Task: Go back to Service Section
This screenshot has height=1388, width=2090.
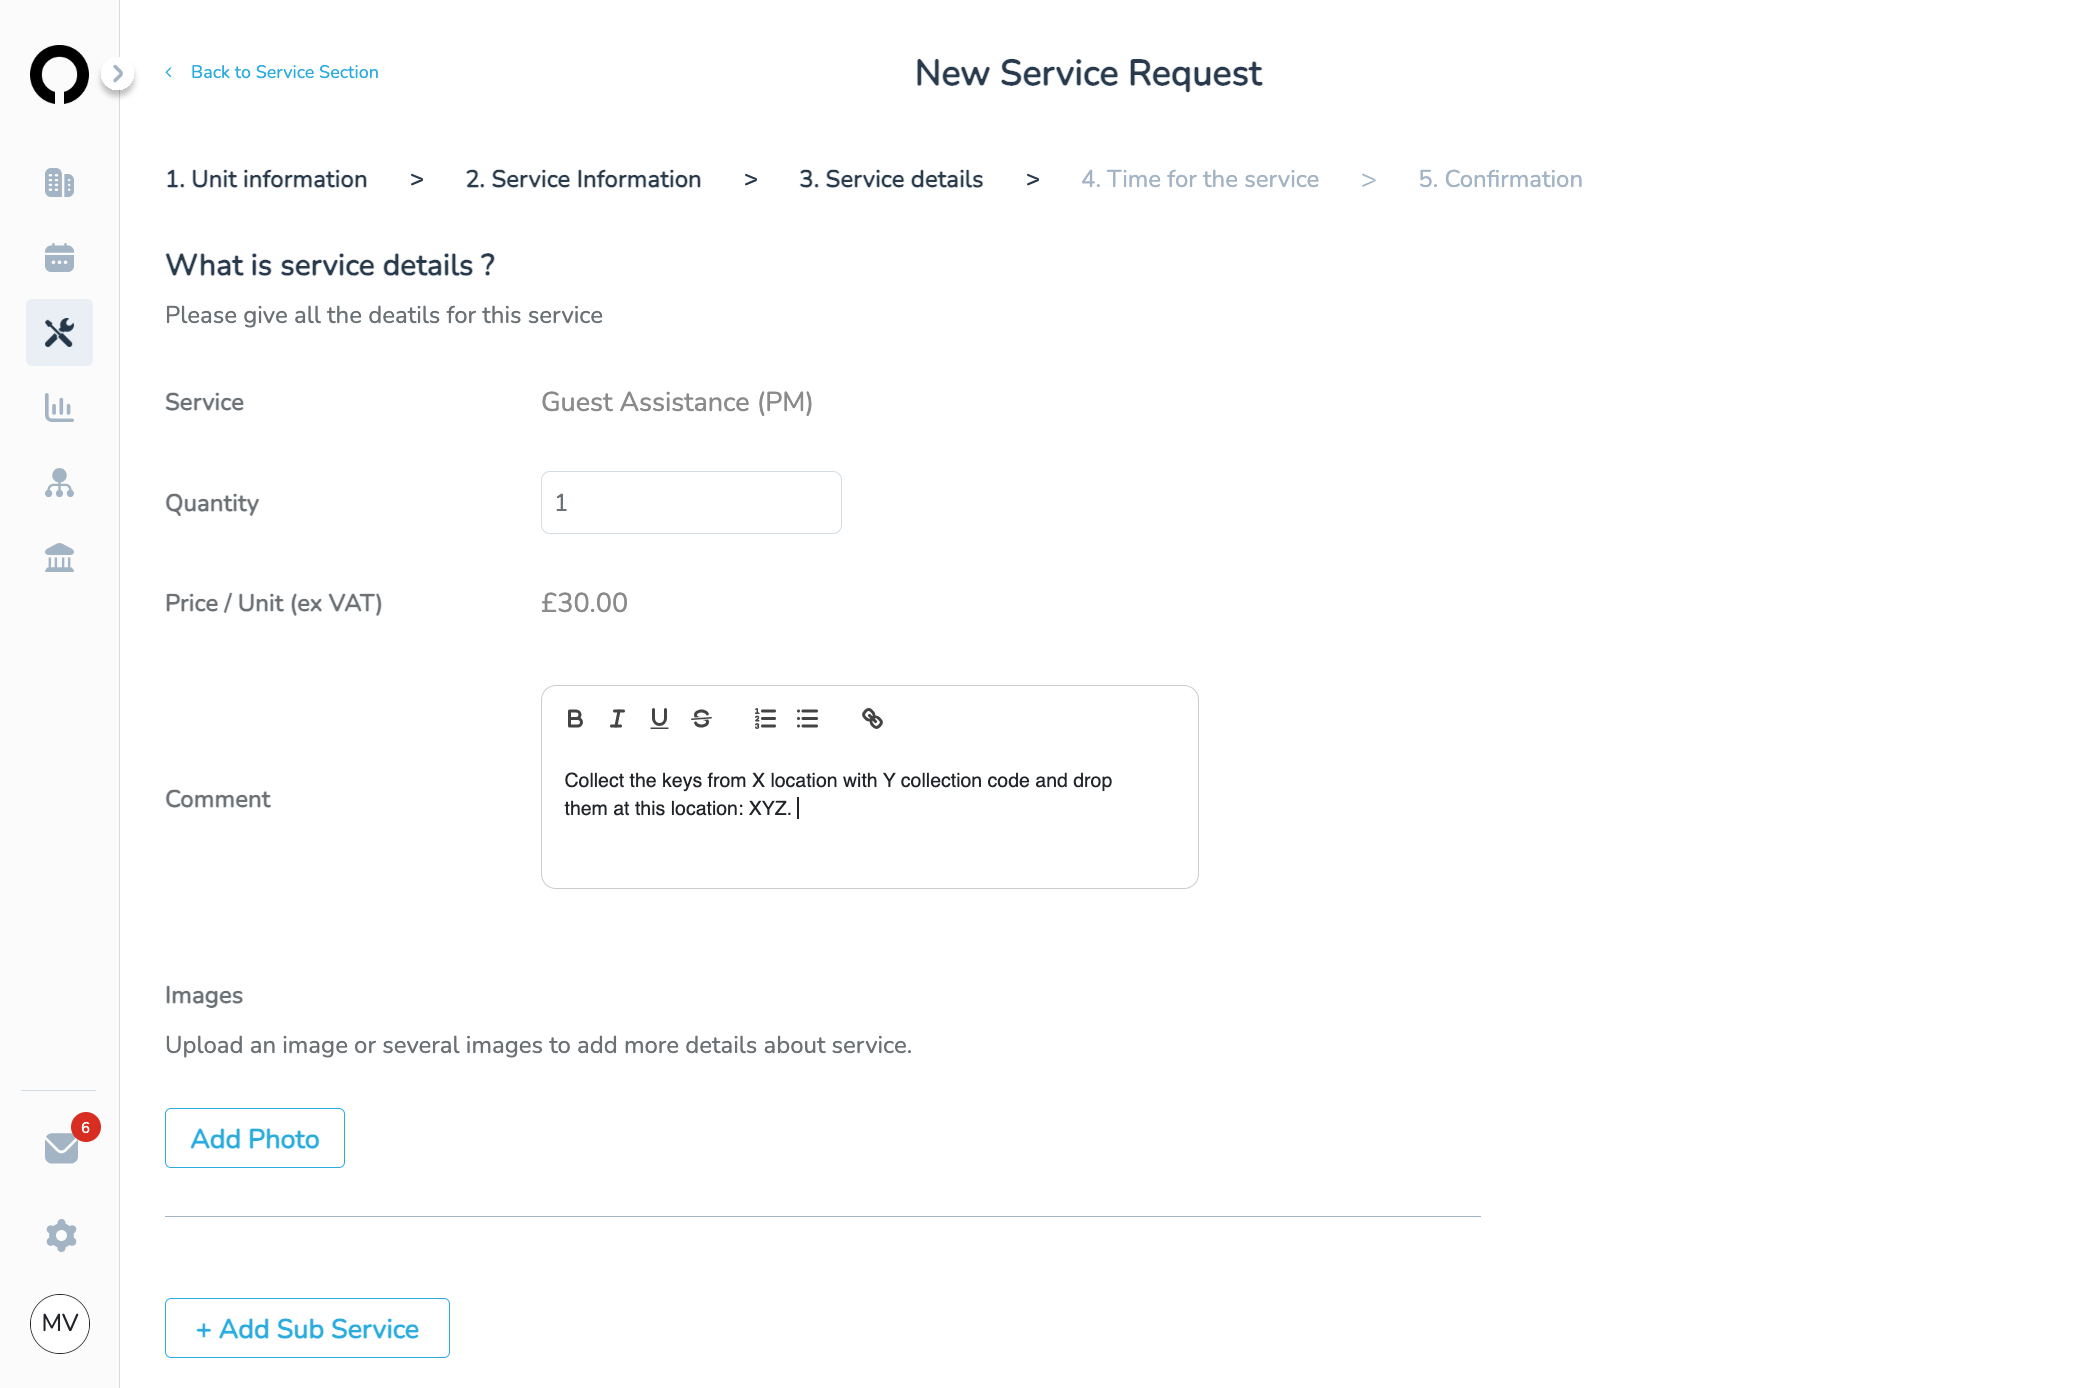Action: click(x=273, y=72)
